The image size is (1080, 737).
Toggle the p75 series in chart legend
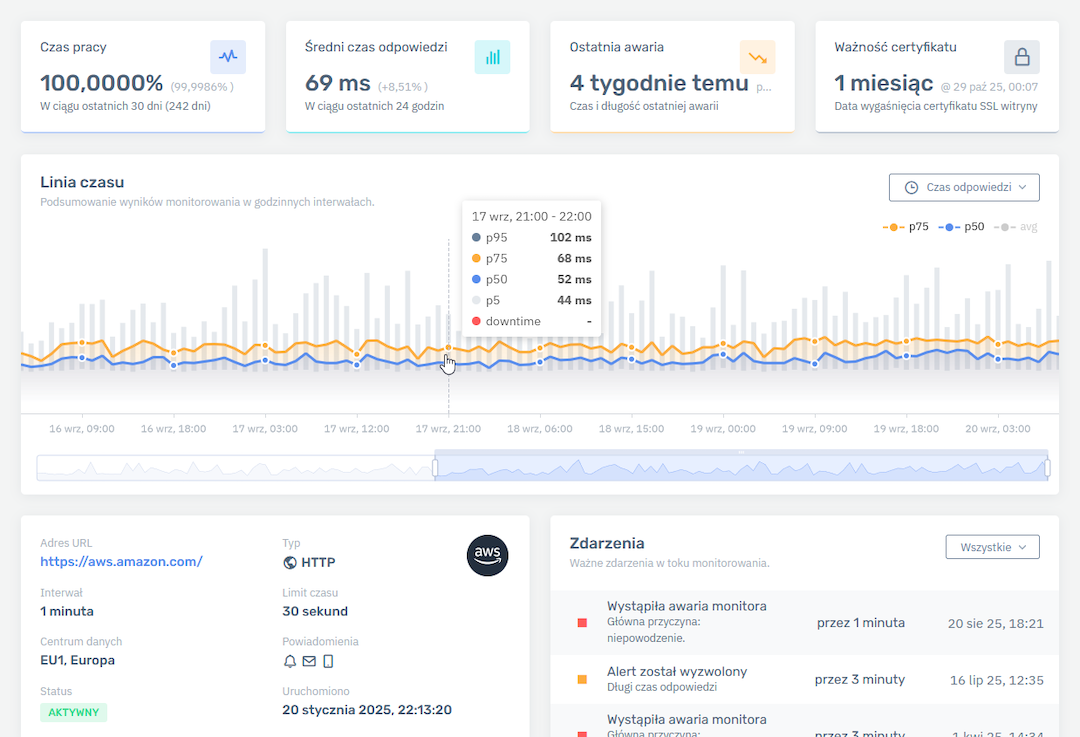[x=906, y=227]
